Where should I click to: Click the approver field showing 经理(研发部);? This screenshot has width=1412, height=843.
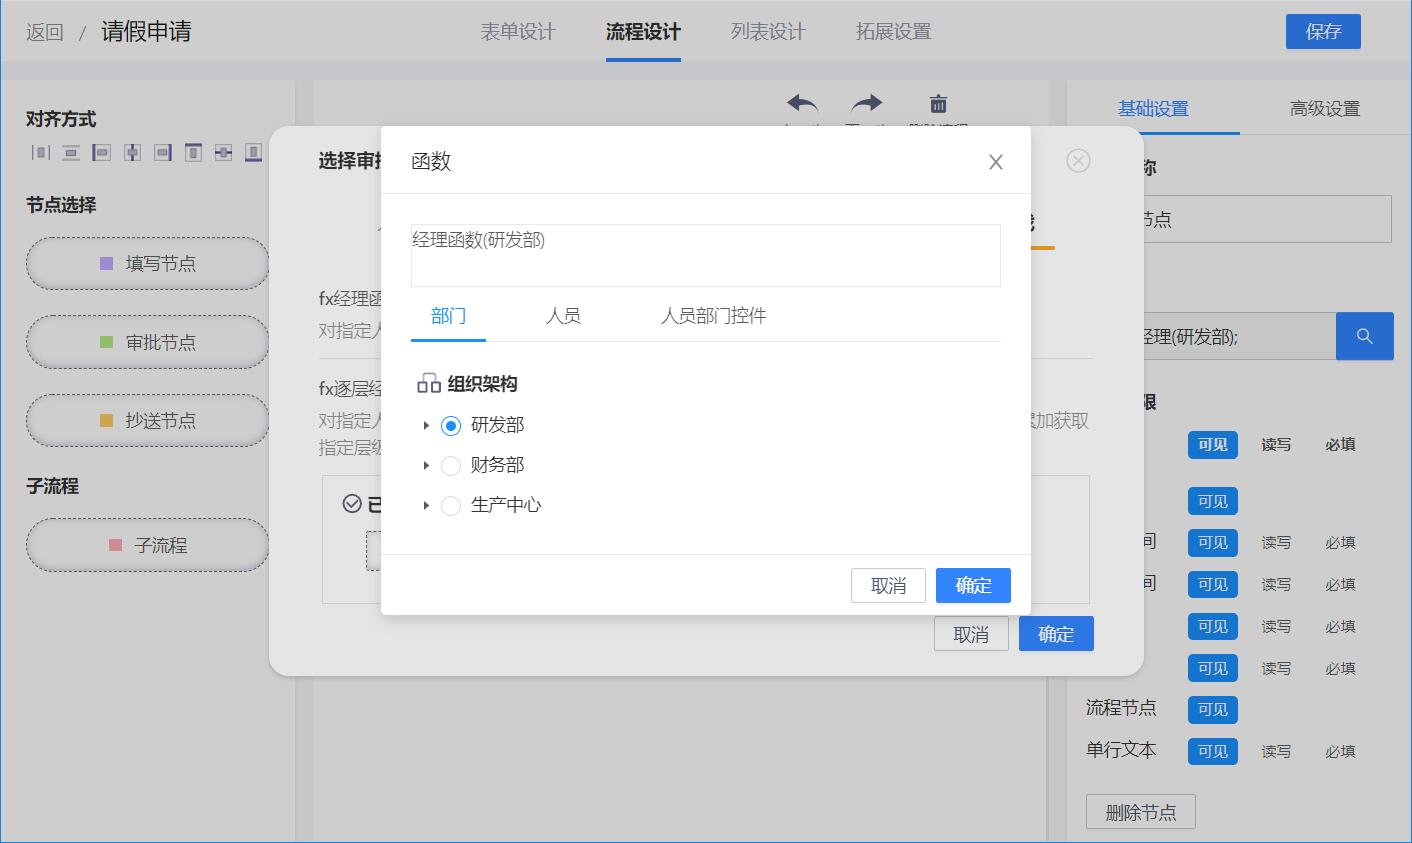click(1238, 336)
